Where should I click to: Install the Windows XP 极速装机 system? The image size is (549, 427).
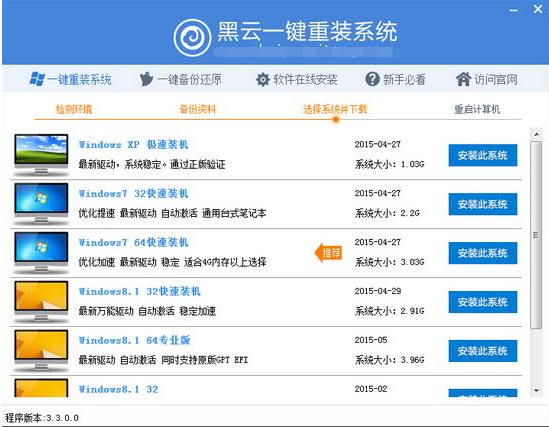point(482,155)
